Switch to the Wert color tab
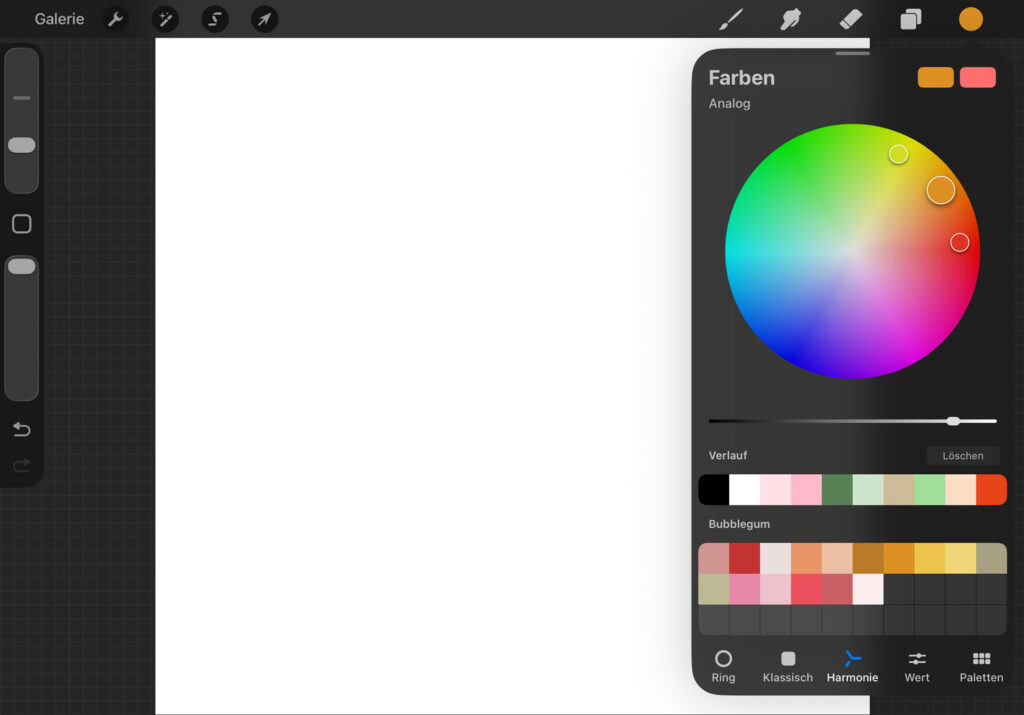Image resolution: width=1024 pixels, height=715 pixels. pyautogui.click(x=917, y=667)
